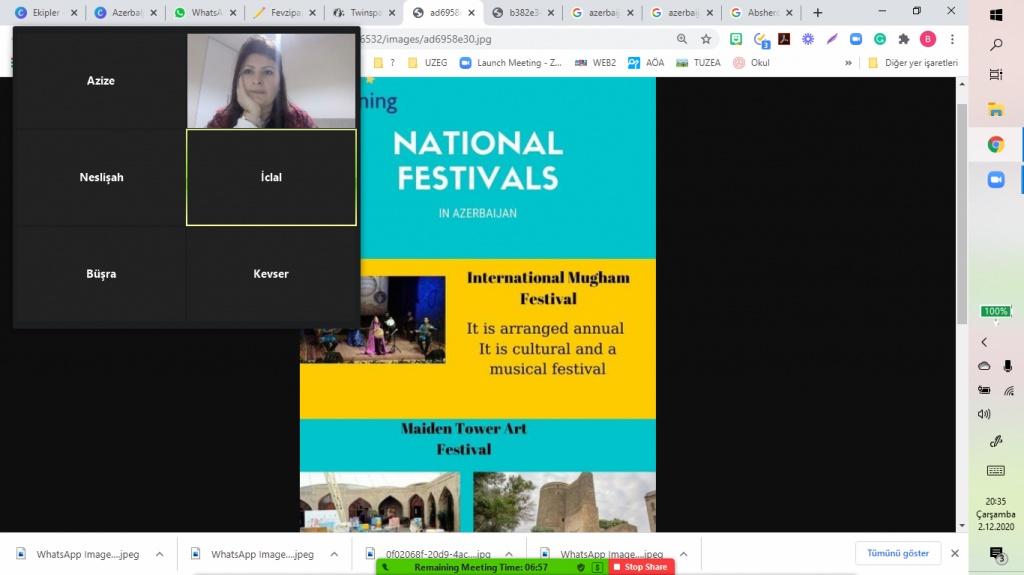Bookmark this page with the star icon
The height and width of the screenshot is (575, 1024).
pos(706,39)
